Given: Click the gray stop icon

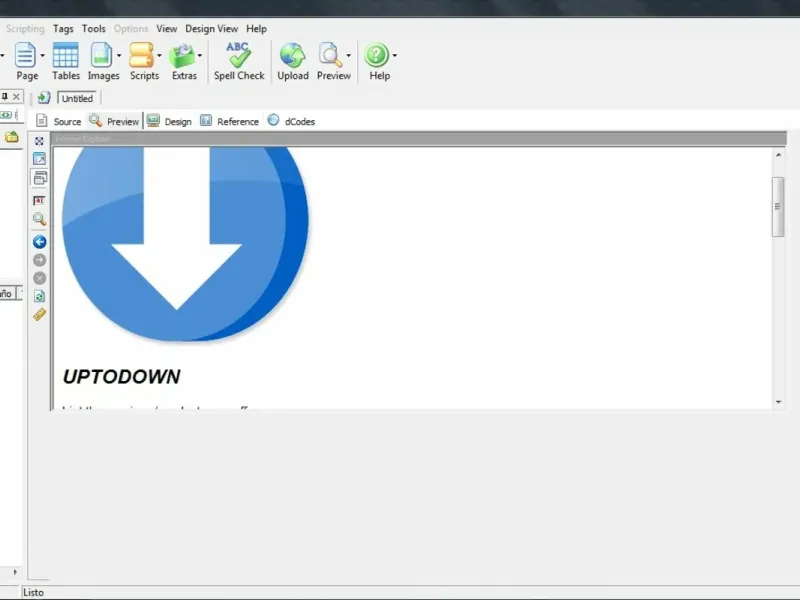Looking at the screenshot, I should coord(39,278).
